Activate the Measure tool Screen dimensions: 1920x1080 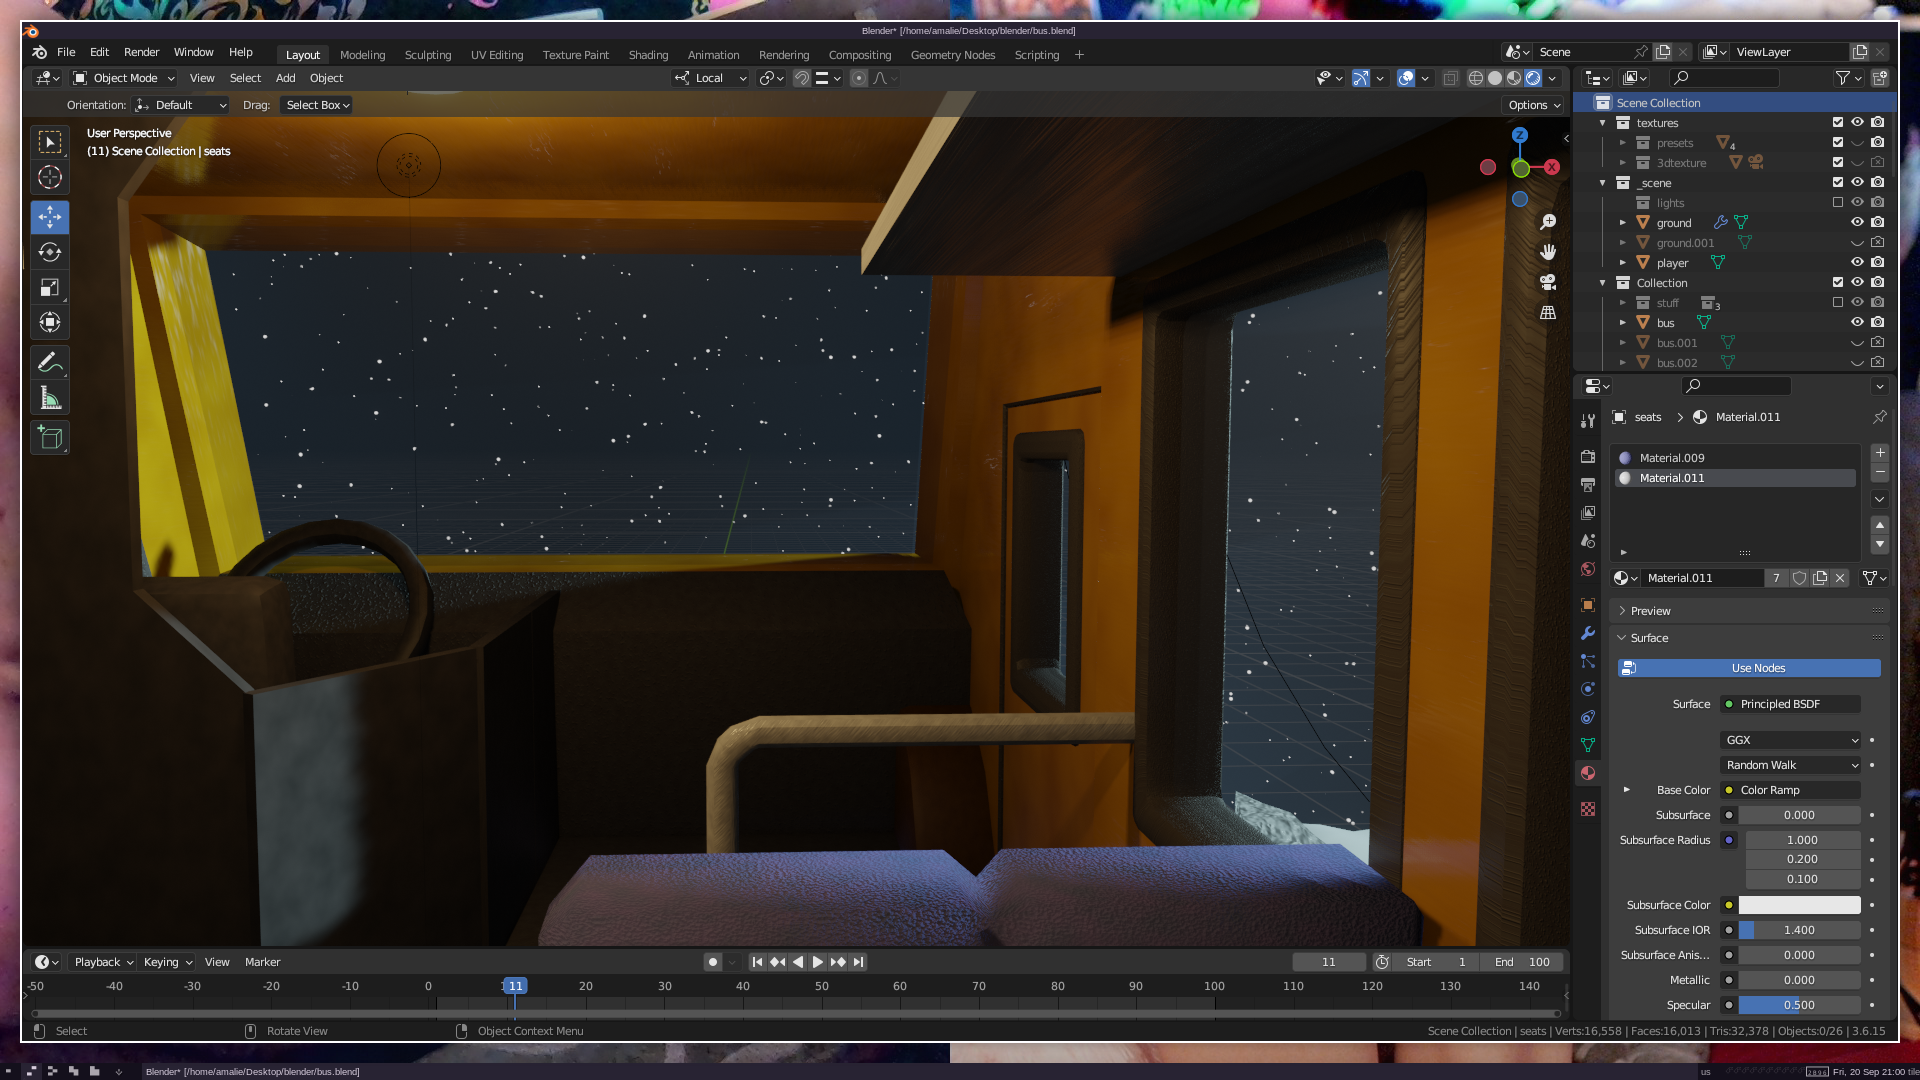pos(50,399)
